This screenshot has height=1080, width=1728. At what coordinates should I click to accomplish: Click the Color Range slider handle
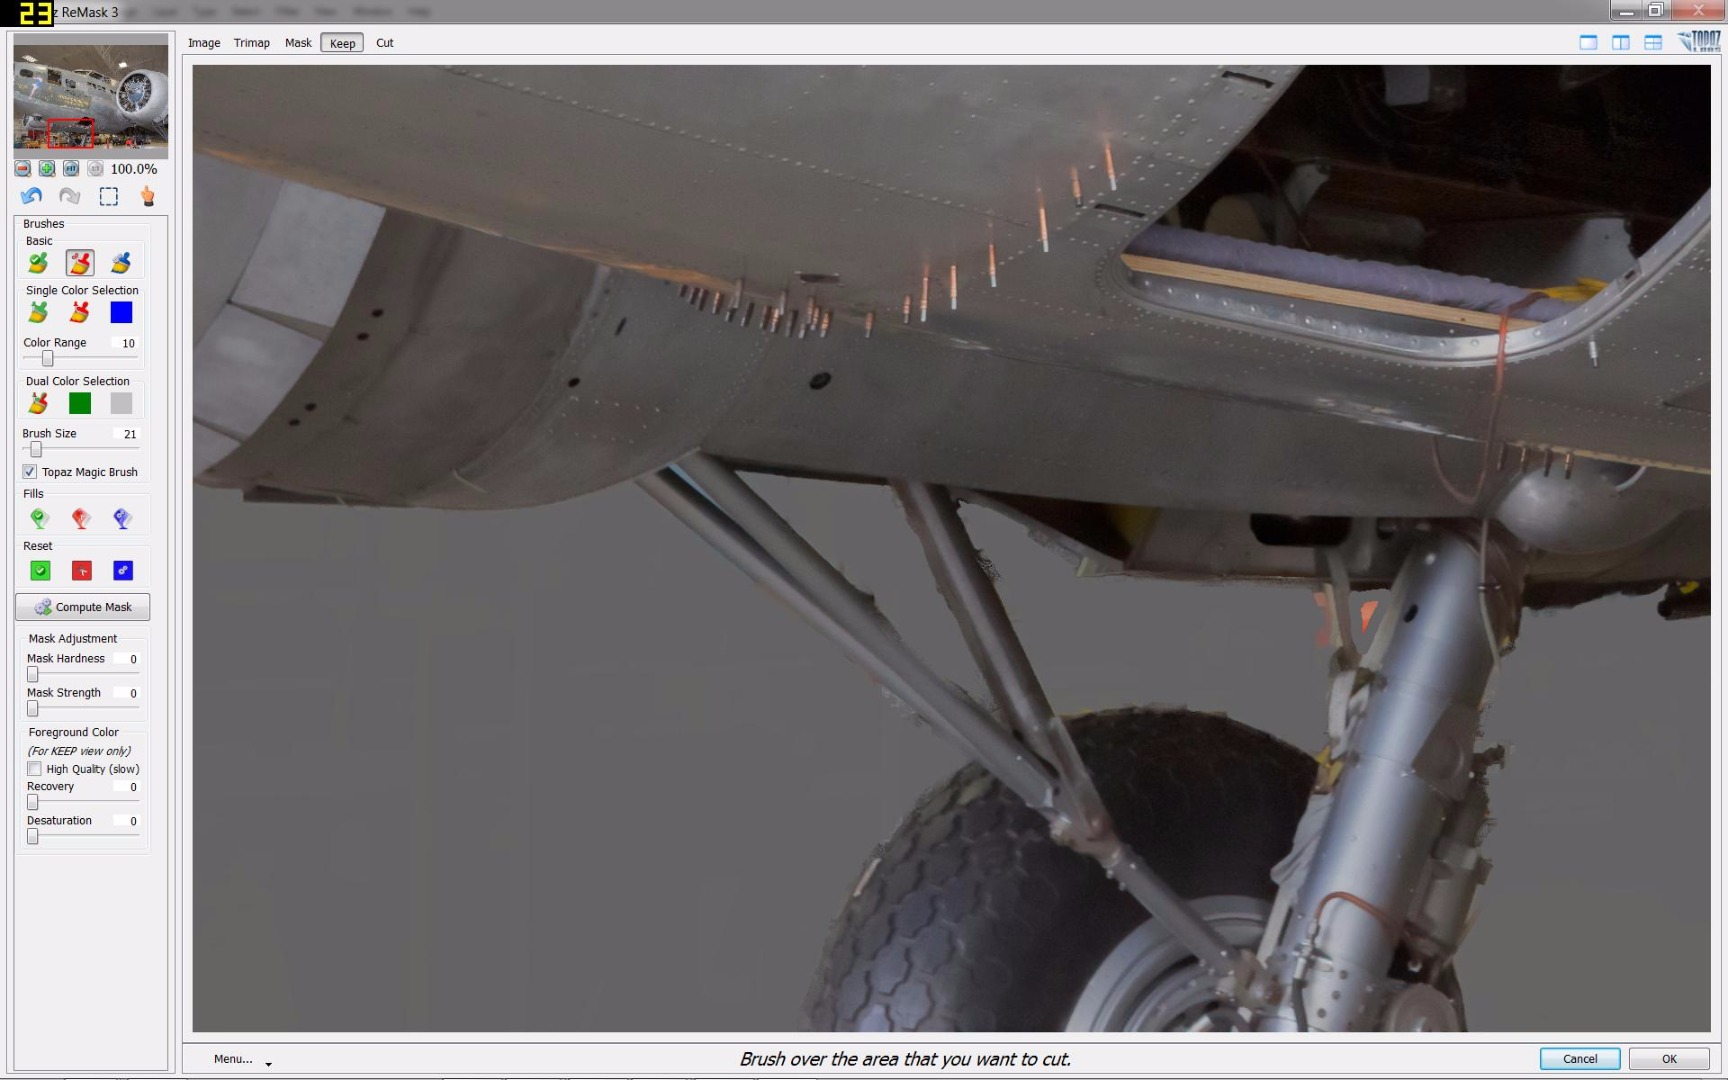tap(47, 359)
